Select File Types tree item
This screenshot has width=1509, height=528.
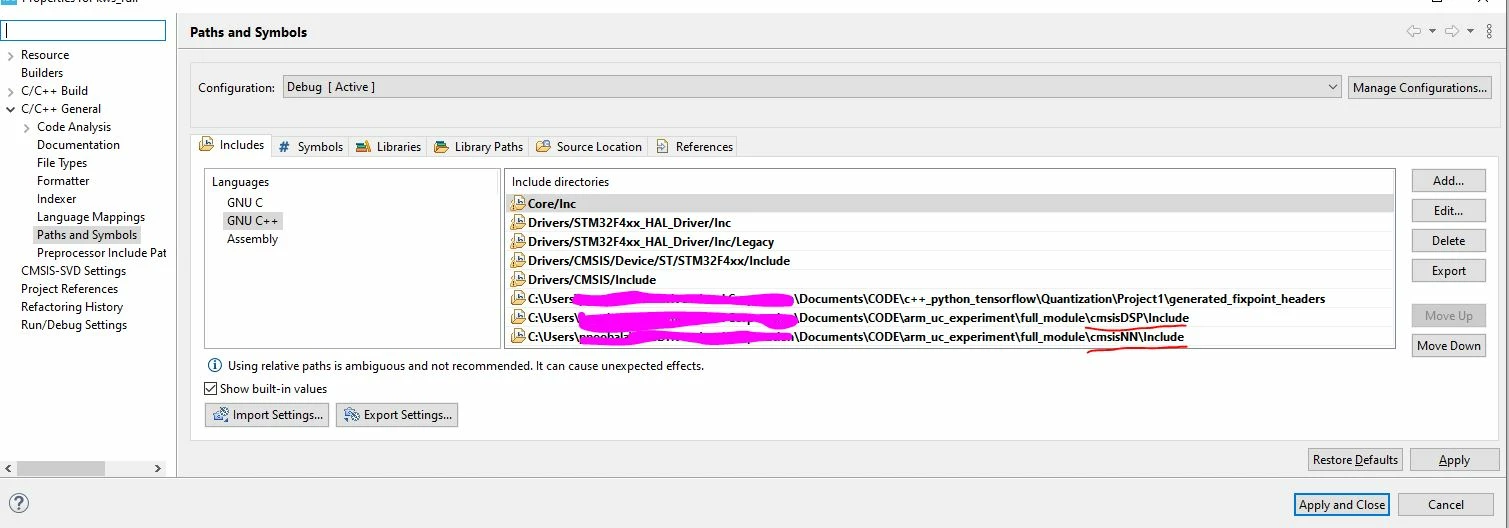click(62, 163)
